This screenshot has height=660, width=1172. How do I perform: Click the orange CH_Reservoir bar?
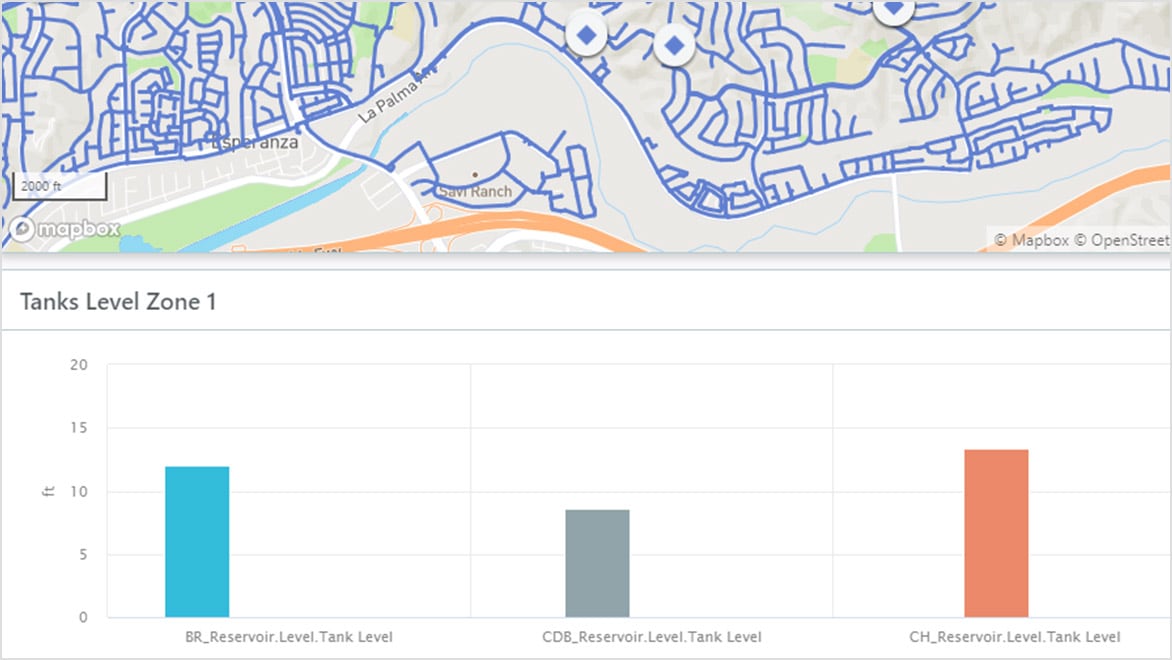[x=994, y=533]
